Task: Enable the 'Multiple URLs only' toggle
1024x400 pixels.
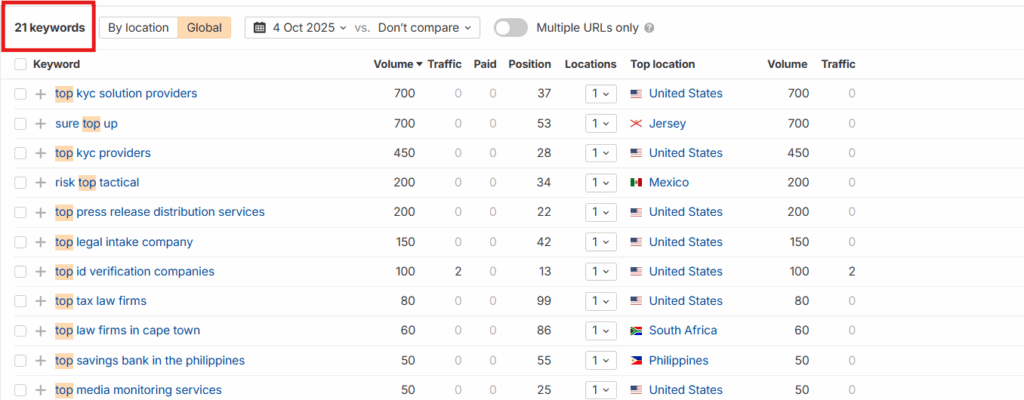Action: pos(510,28)
